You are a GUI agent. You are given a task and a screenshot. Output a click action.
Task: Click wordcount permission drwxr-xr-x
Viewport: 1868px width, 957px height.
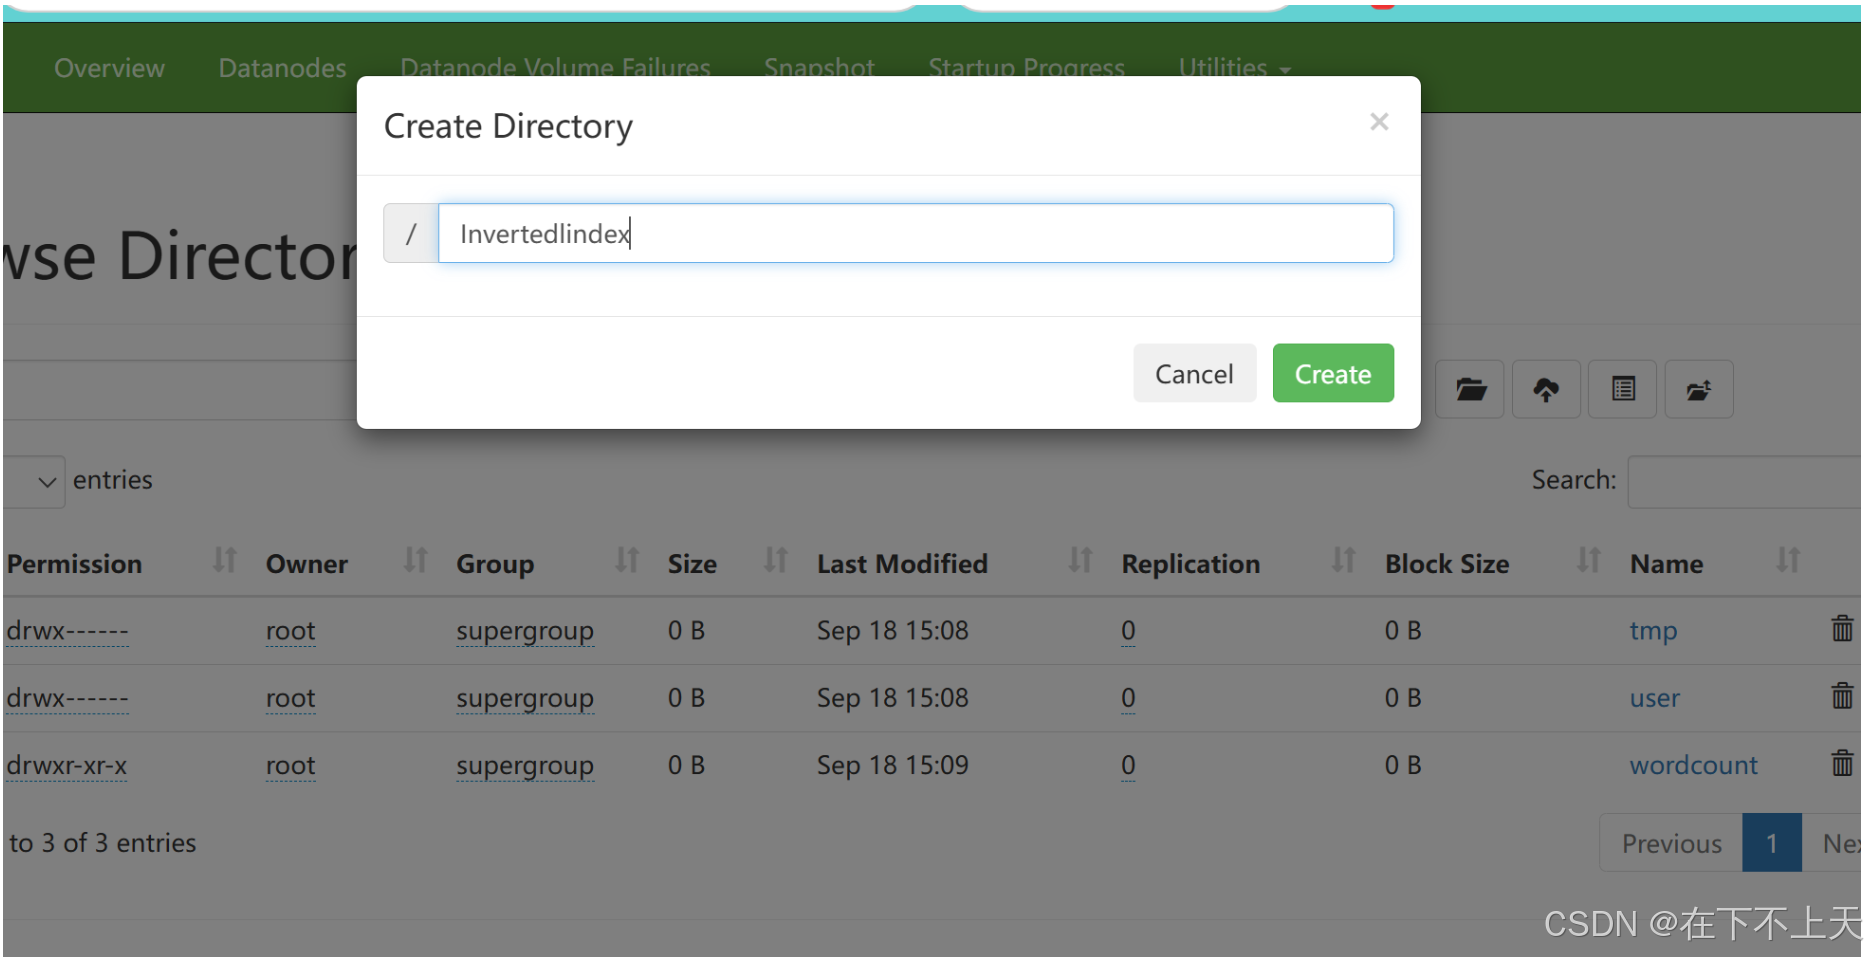pos(66,765)
